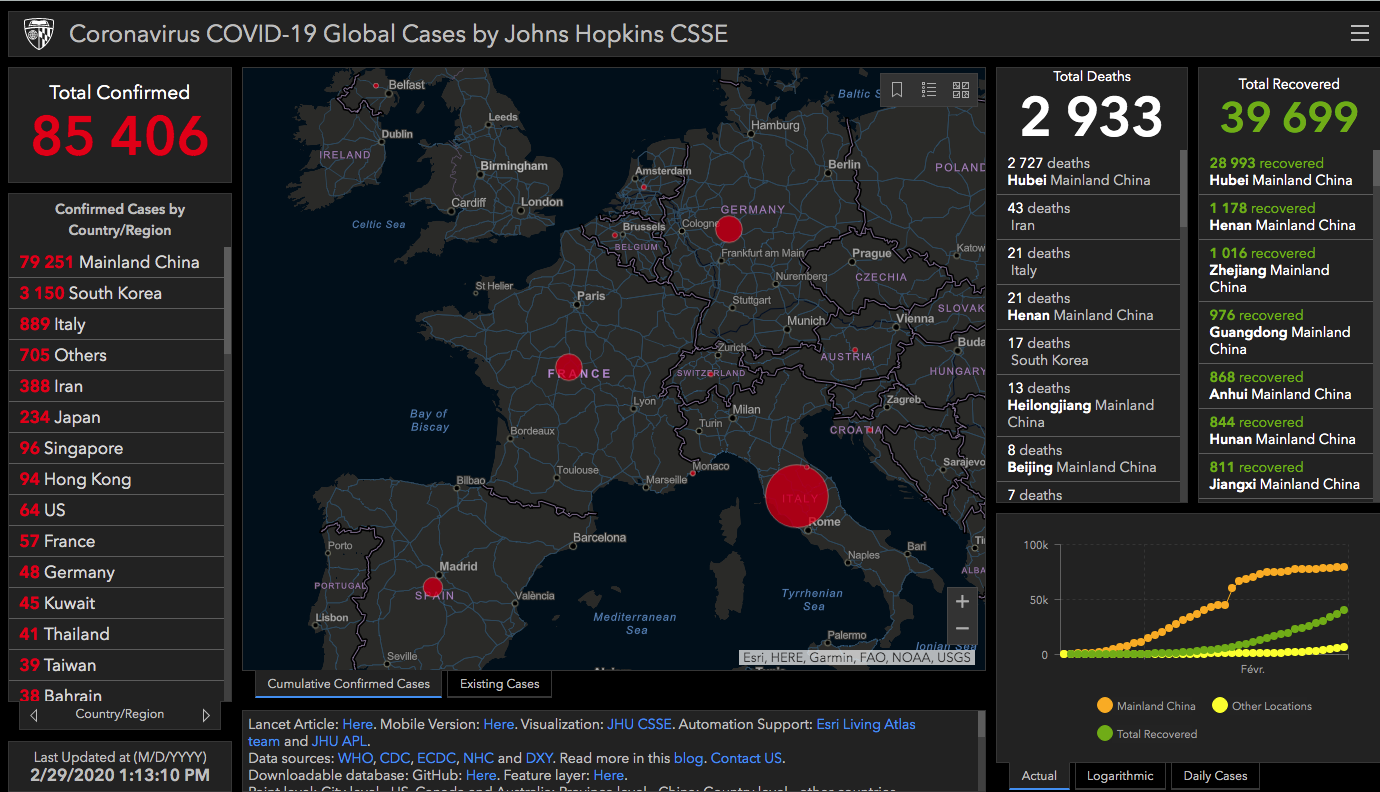Select 388 Iran in confirmed cases list
This screenshot has height=792, width=1380.
[116, 386]
